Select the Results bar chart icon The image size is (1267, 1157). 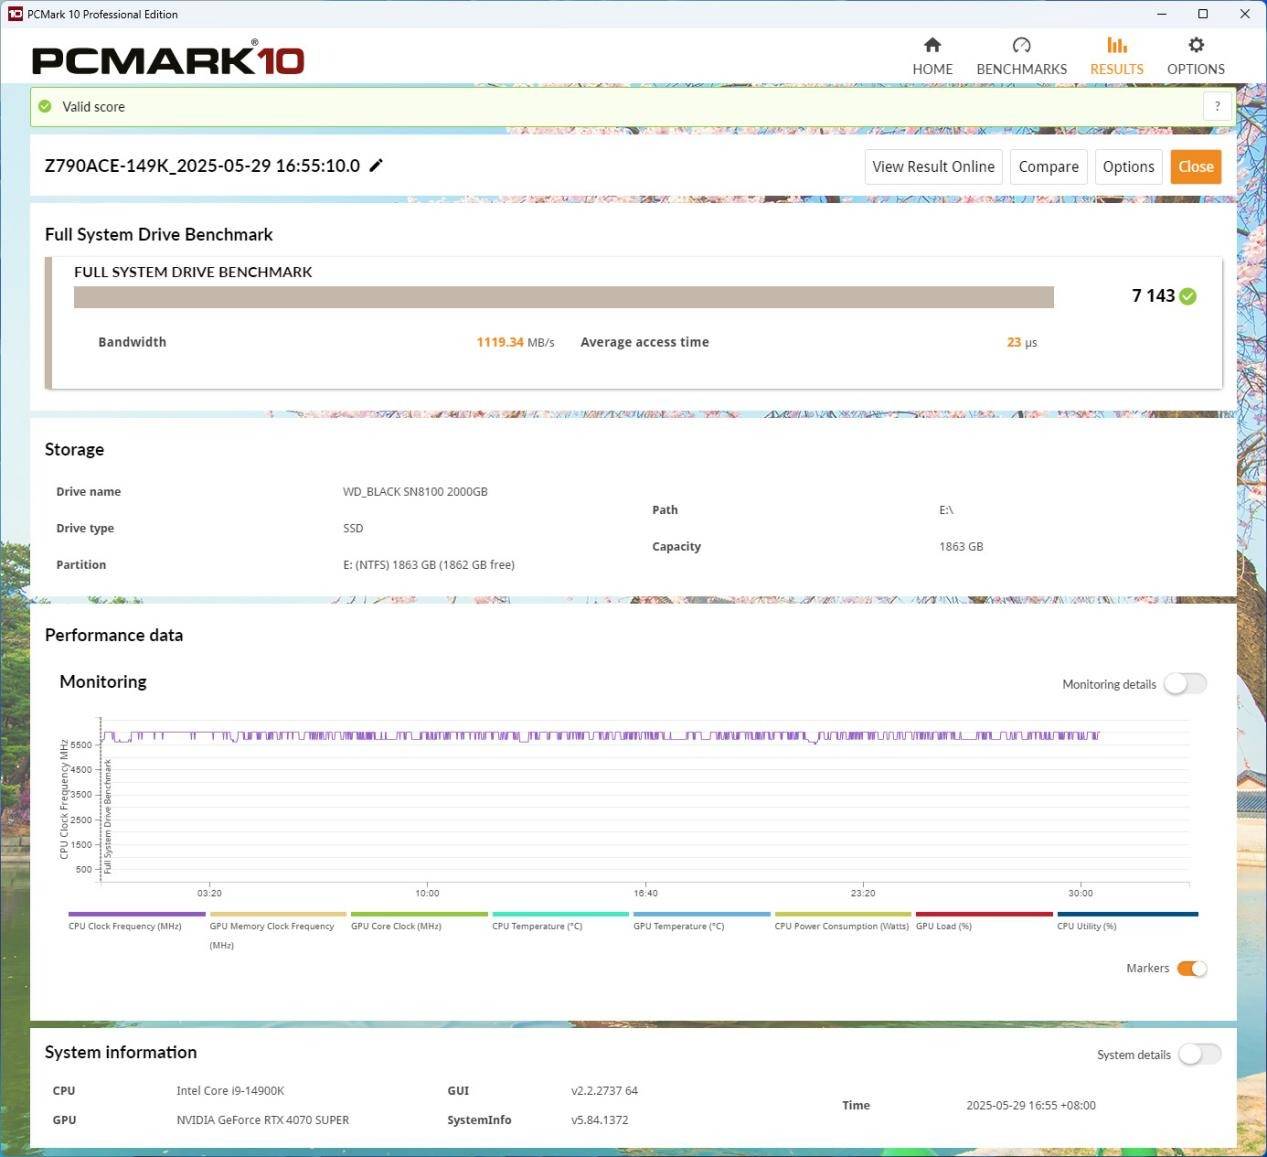pyautogui.click(x=1116, y=45)
